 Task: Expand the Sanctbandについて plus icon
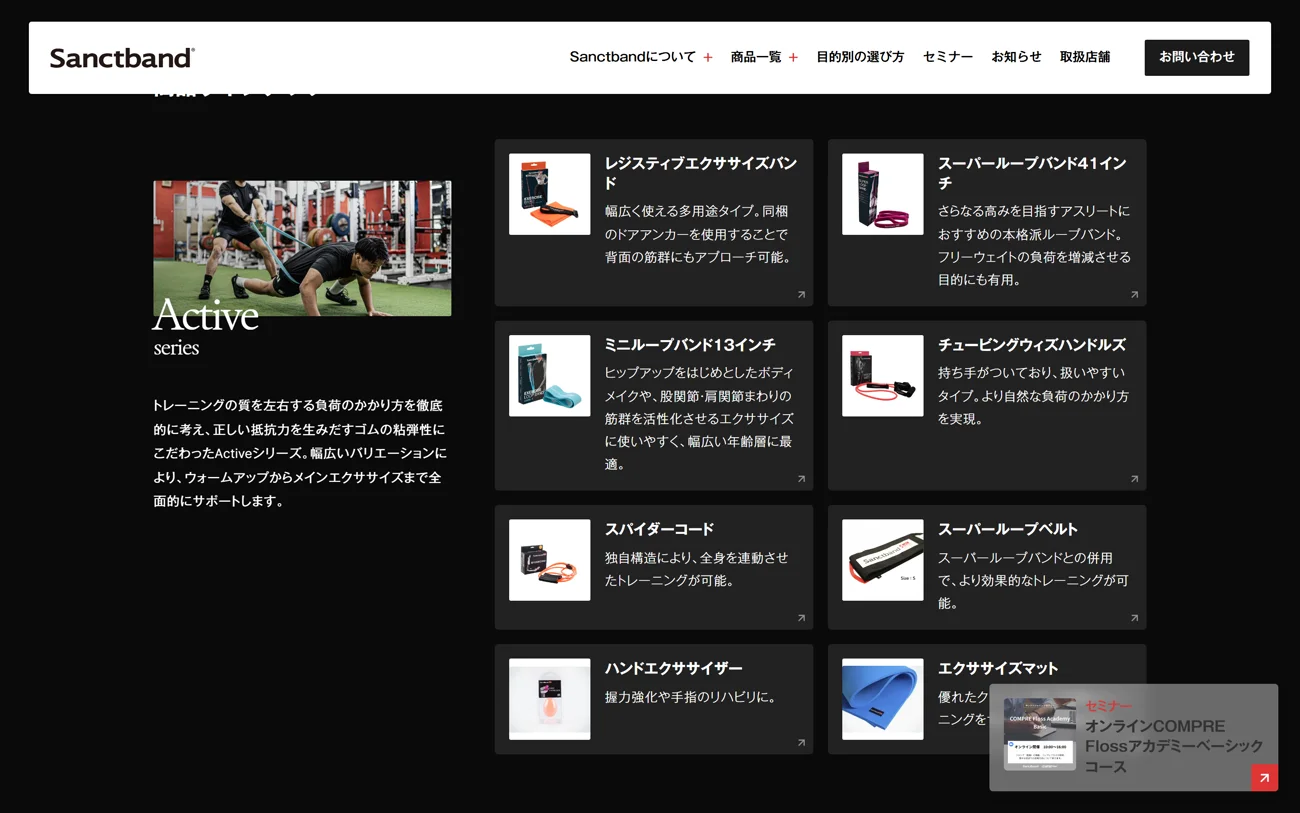[x=708, y=58]
